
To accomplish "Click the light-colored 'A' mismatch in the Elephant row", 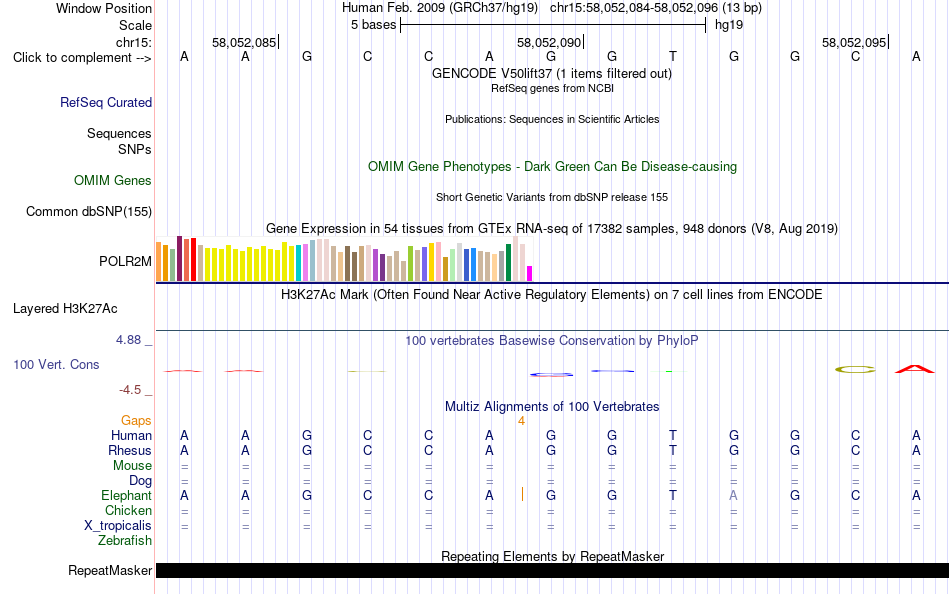I will [x=733, y=496].
